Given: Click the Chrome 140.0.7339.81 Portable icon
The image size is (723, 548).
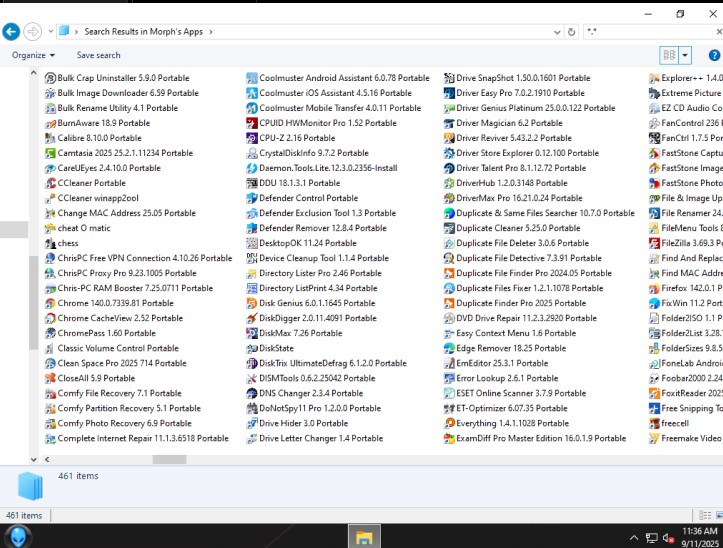Looking at the screenshot, I should pos(50,303).
